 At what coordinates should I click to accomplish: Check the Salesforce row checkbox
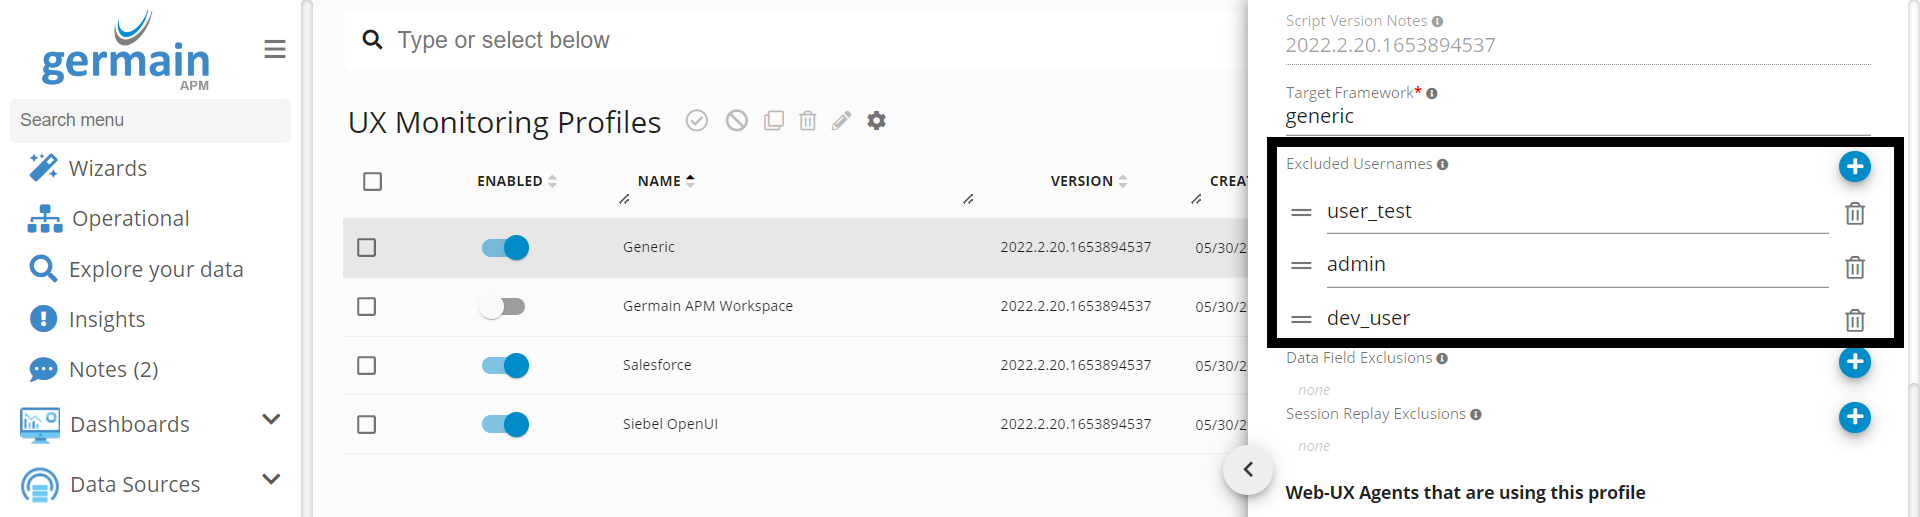click(367, 366)
